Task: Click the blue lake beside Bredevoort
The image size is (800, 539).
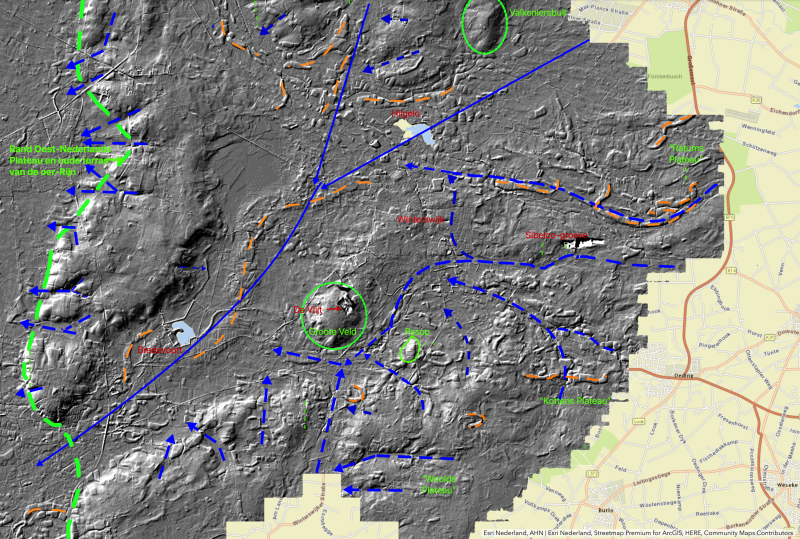Action: pyautogui.click(x=183, y=332)
